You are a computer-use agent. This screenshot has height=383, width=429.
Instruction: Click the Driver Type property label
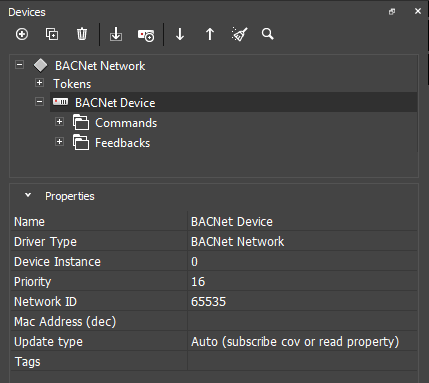pyautogui.click(x=45, y=242)
